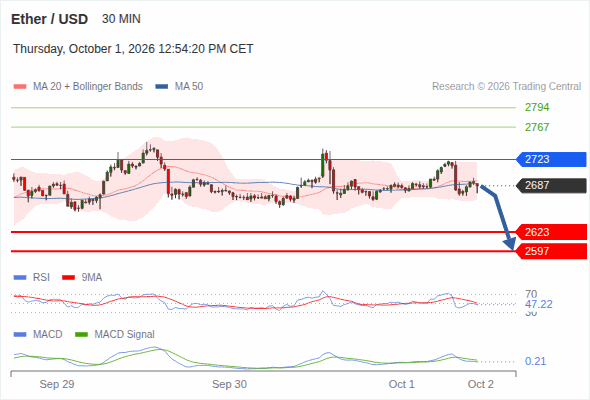
Task: Select the 2597 red support price tag
Action: (x=551, y=251)
